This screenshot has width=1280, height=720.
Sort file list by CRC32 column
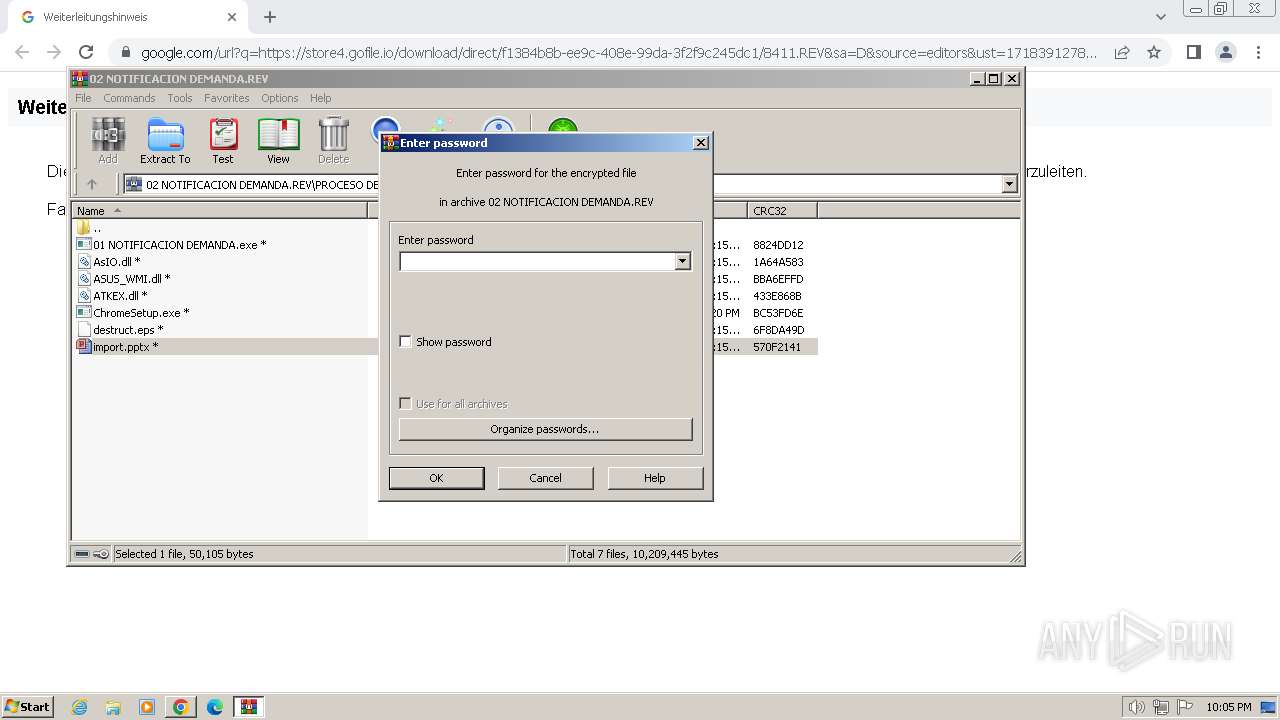tap(782, 210)
